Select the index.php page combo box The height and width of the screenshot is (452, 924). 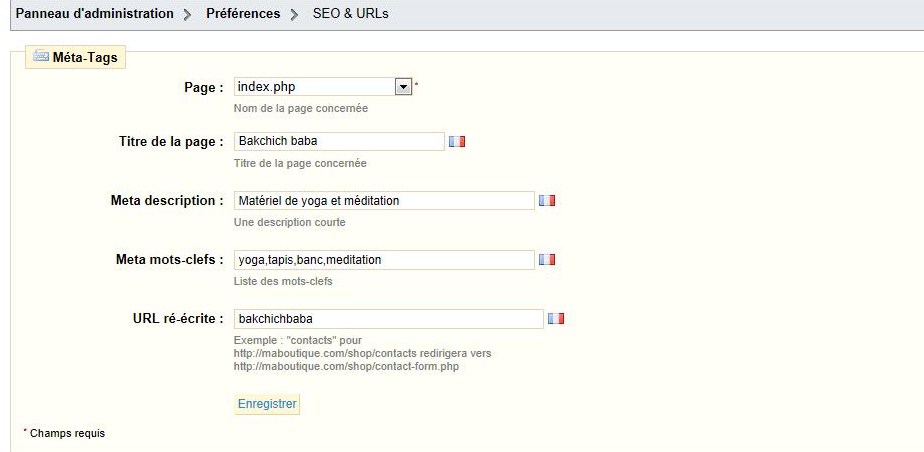322,87
